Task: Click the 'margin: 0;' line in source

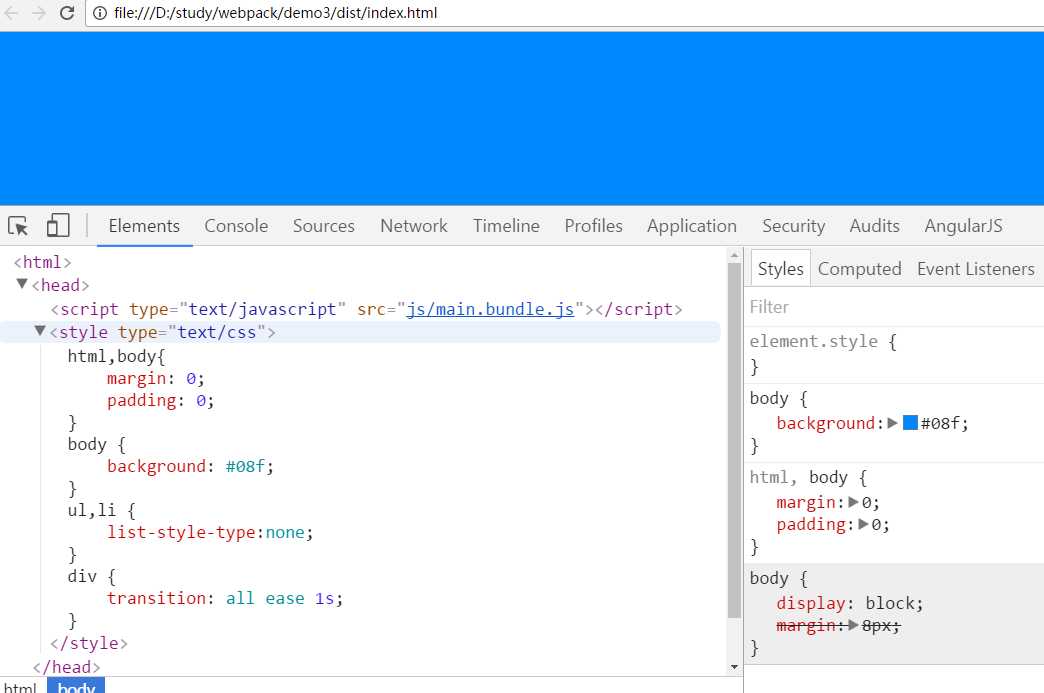Action: click(156, 379)
